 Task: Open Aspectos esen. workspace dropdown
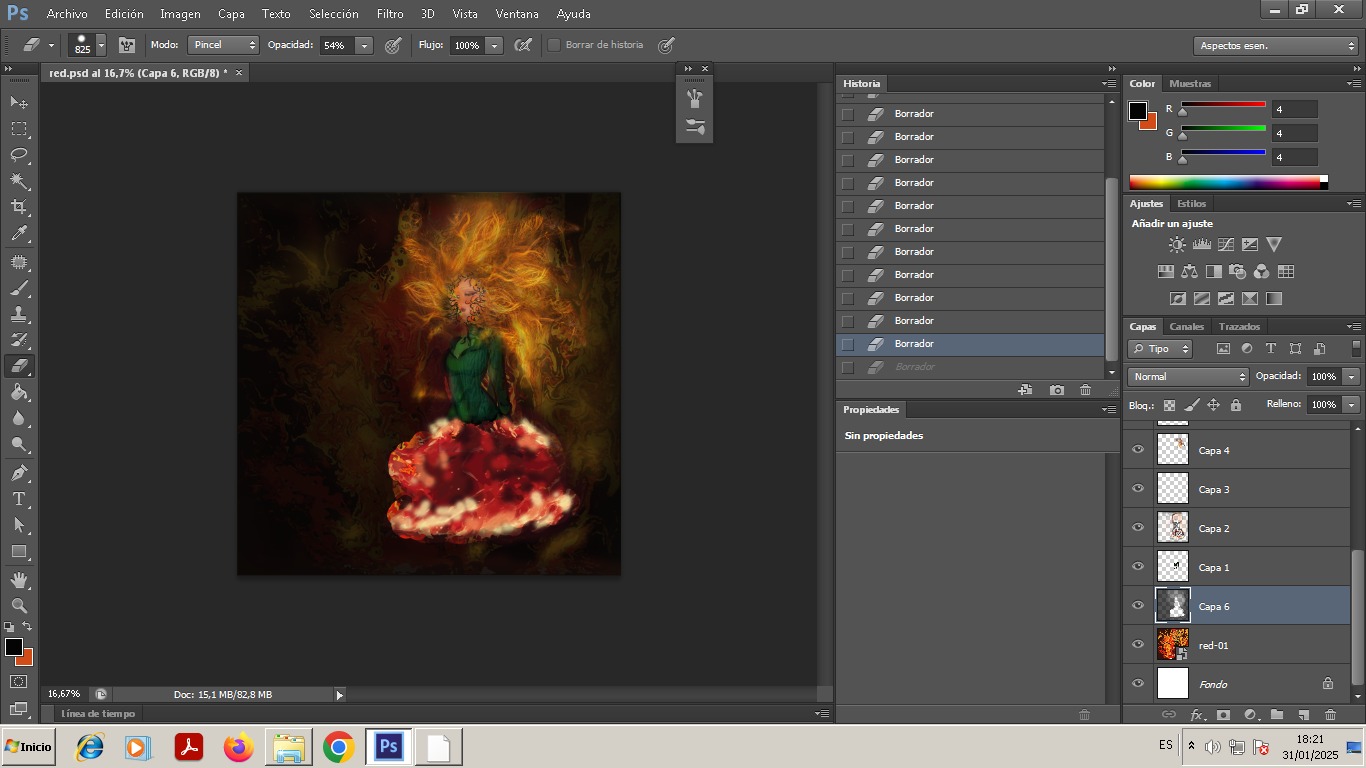tap(1276, 46)
